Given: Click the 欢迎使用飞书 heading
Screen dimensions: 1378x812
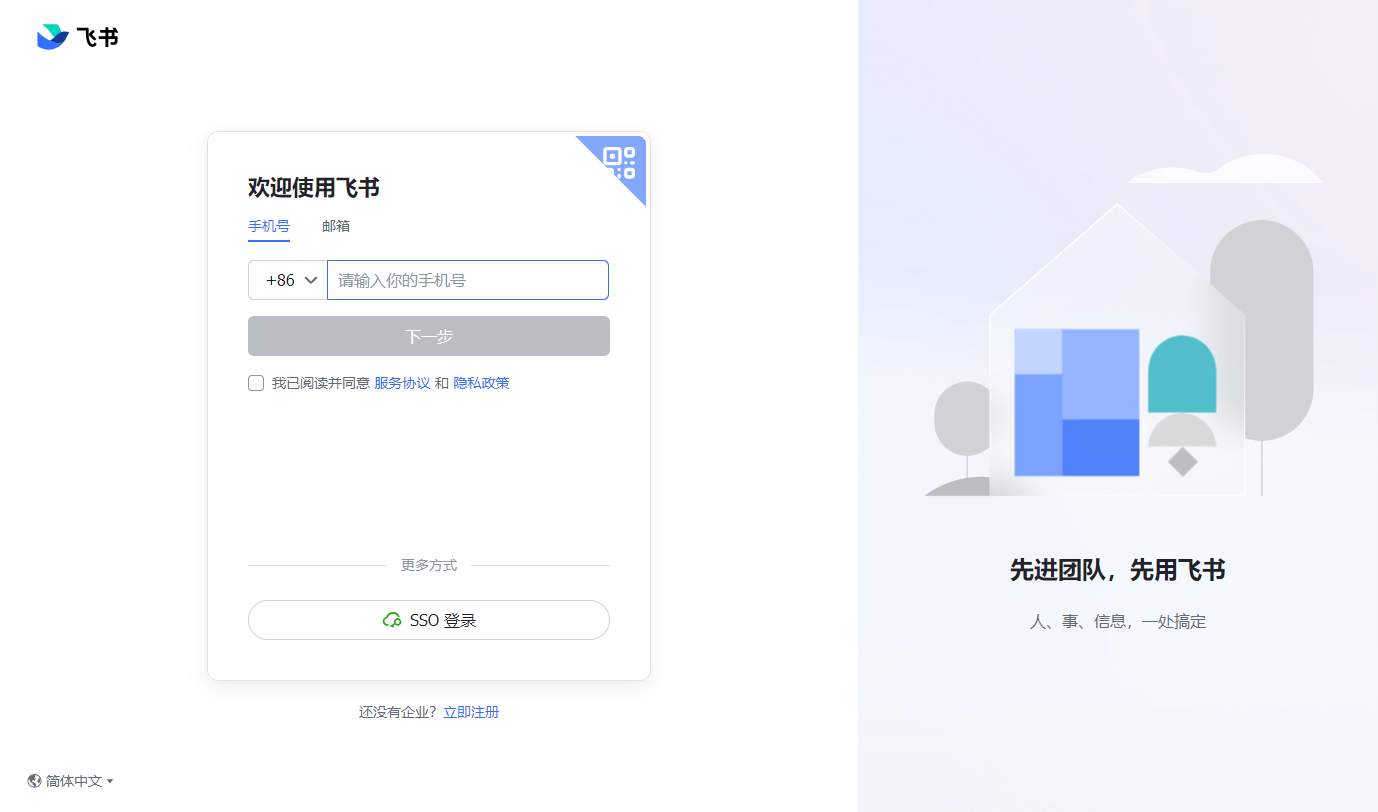Looking at the screenshot, I should [314, 187].
